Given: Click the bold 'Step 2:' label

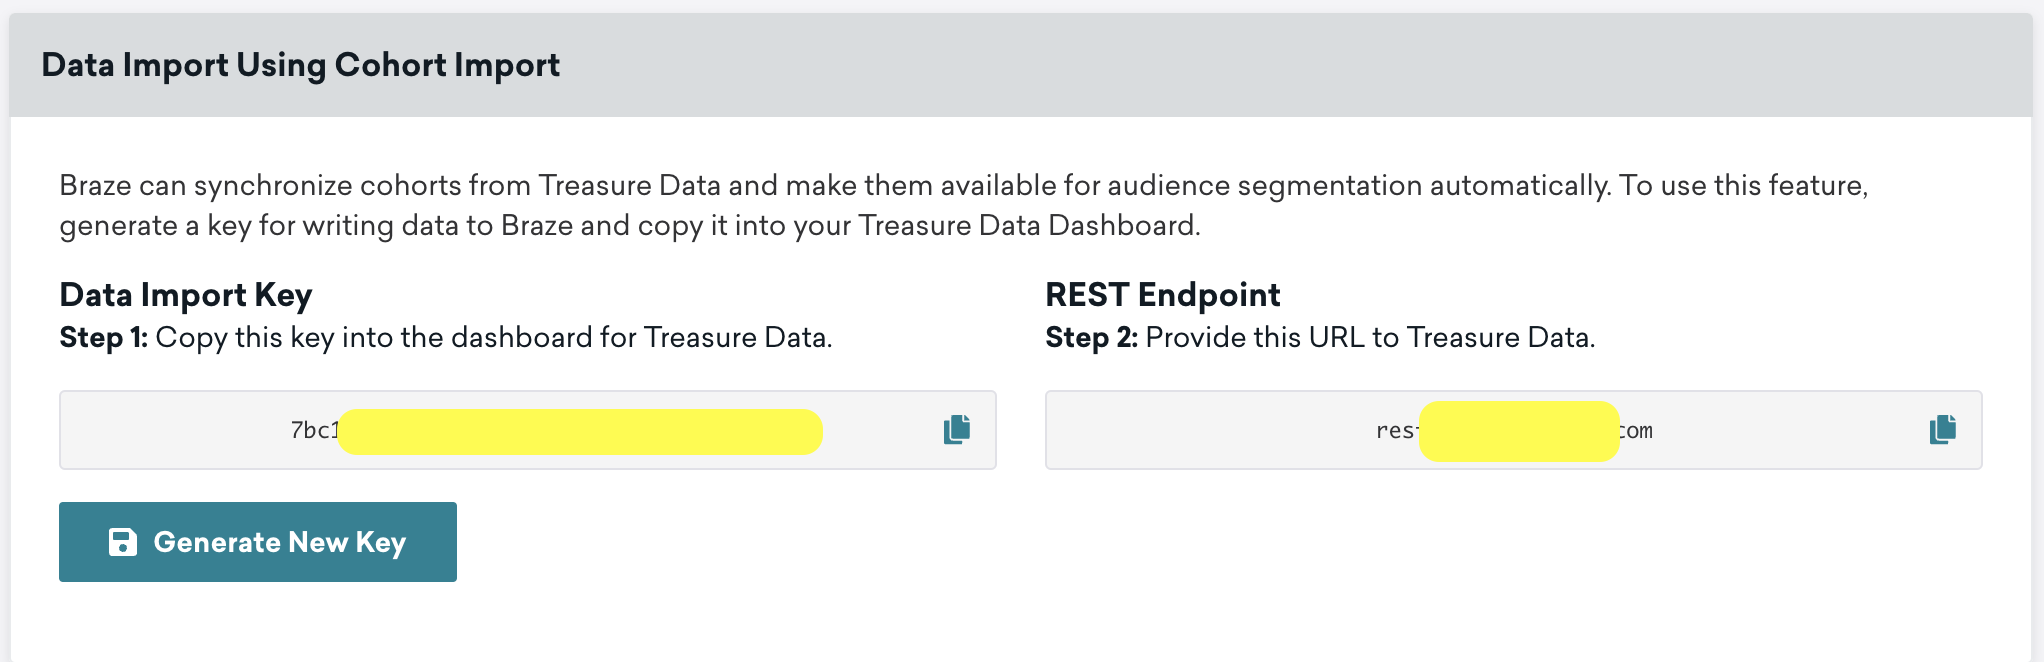Looking at the screenshot, I should click(x=1091, y=338).
